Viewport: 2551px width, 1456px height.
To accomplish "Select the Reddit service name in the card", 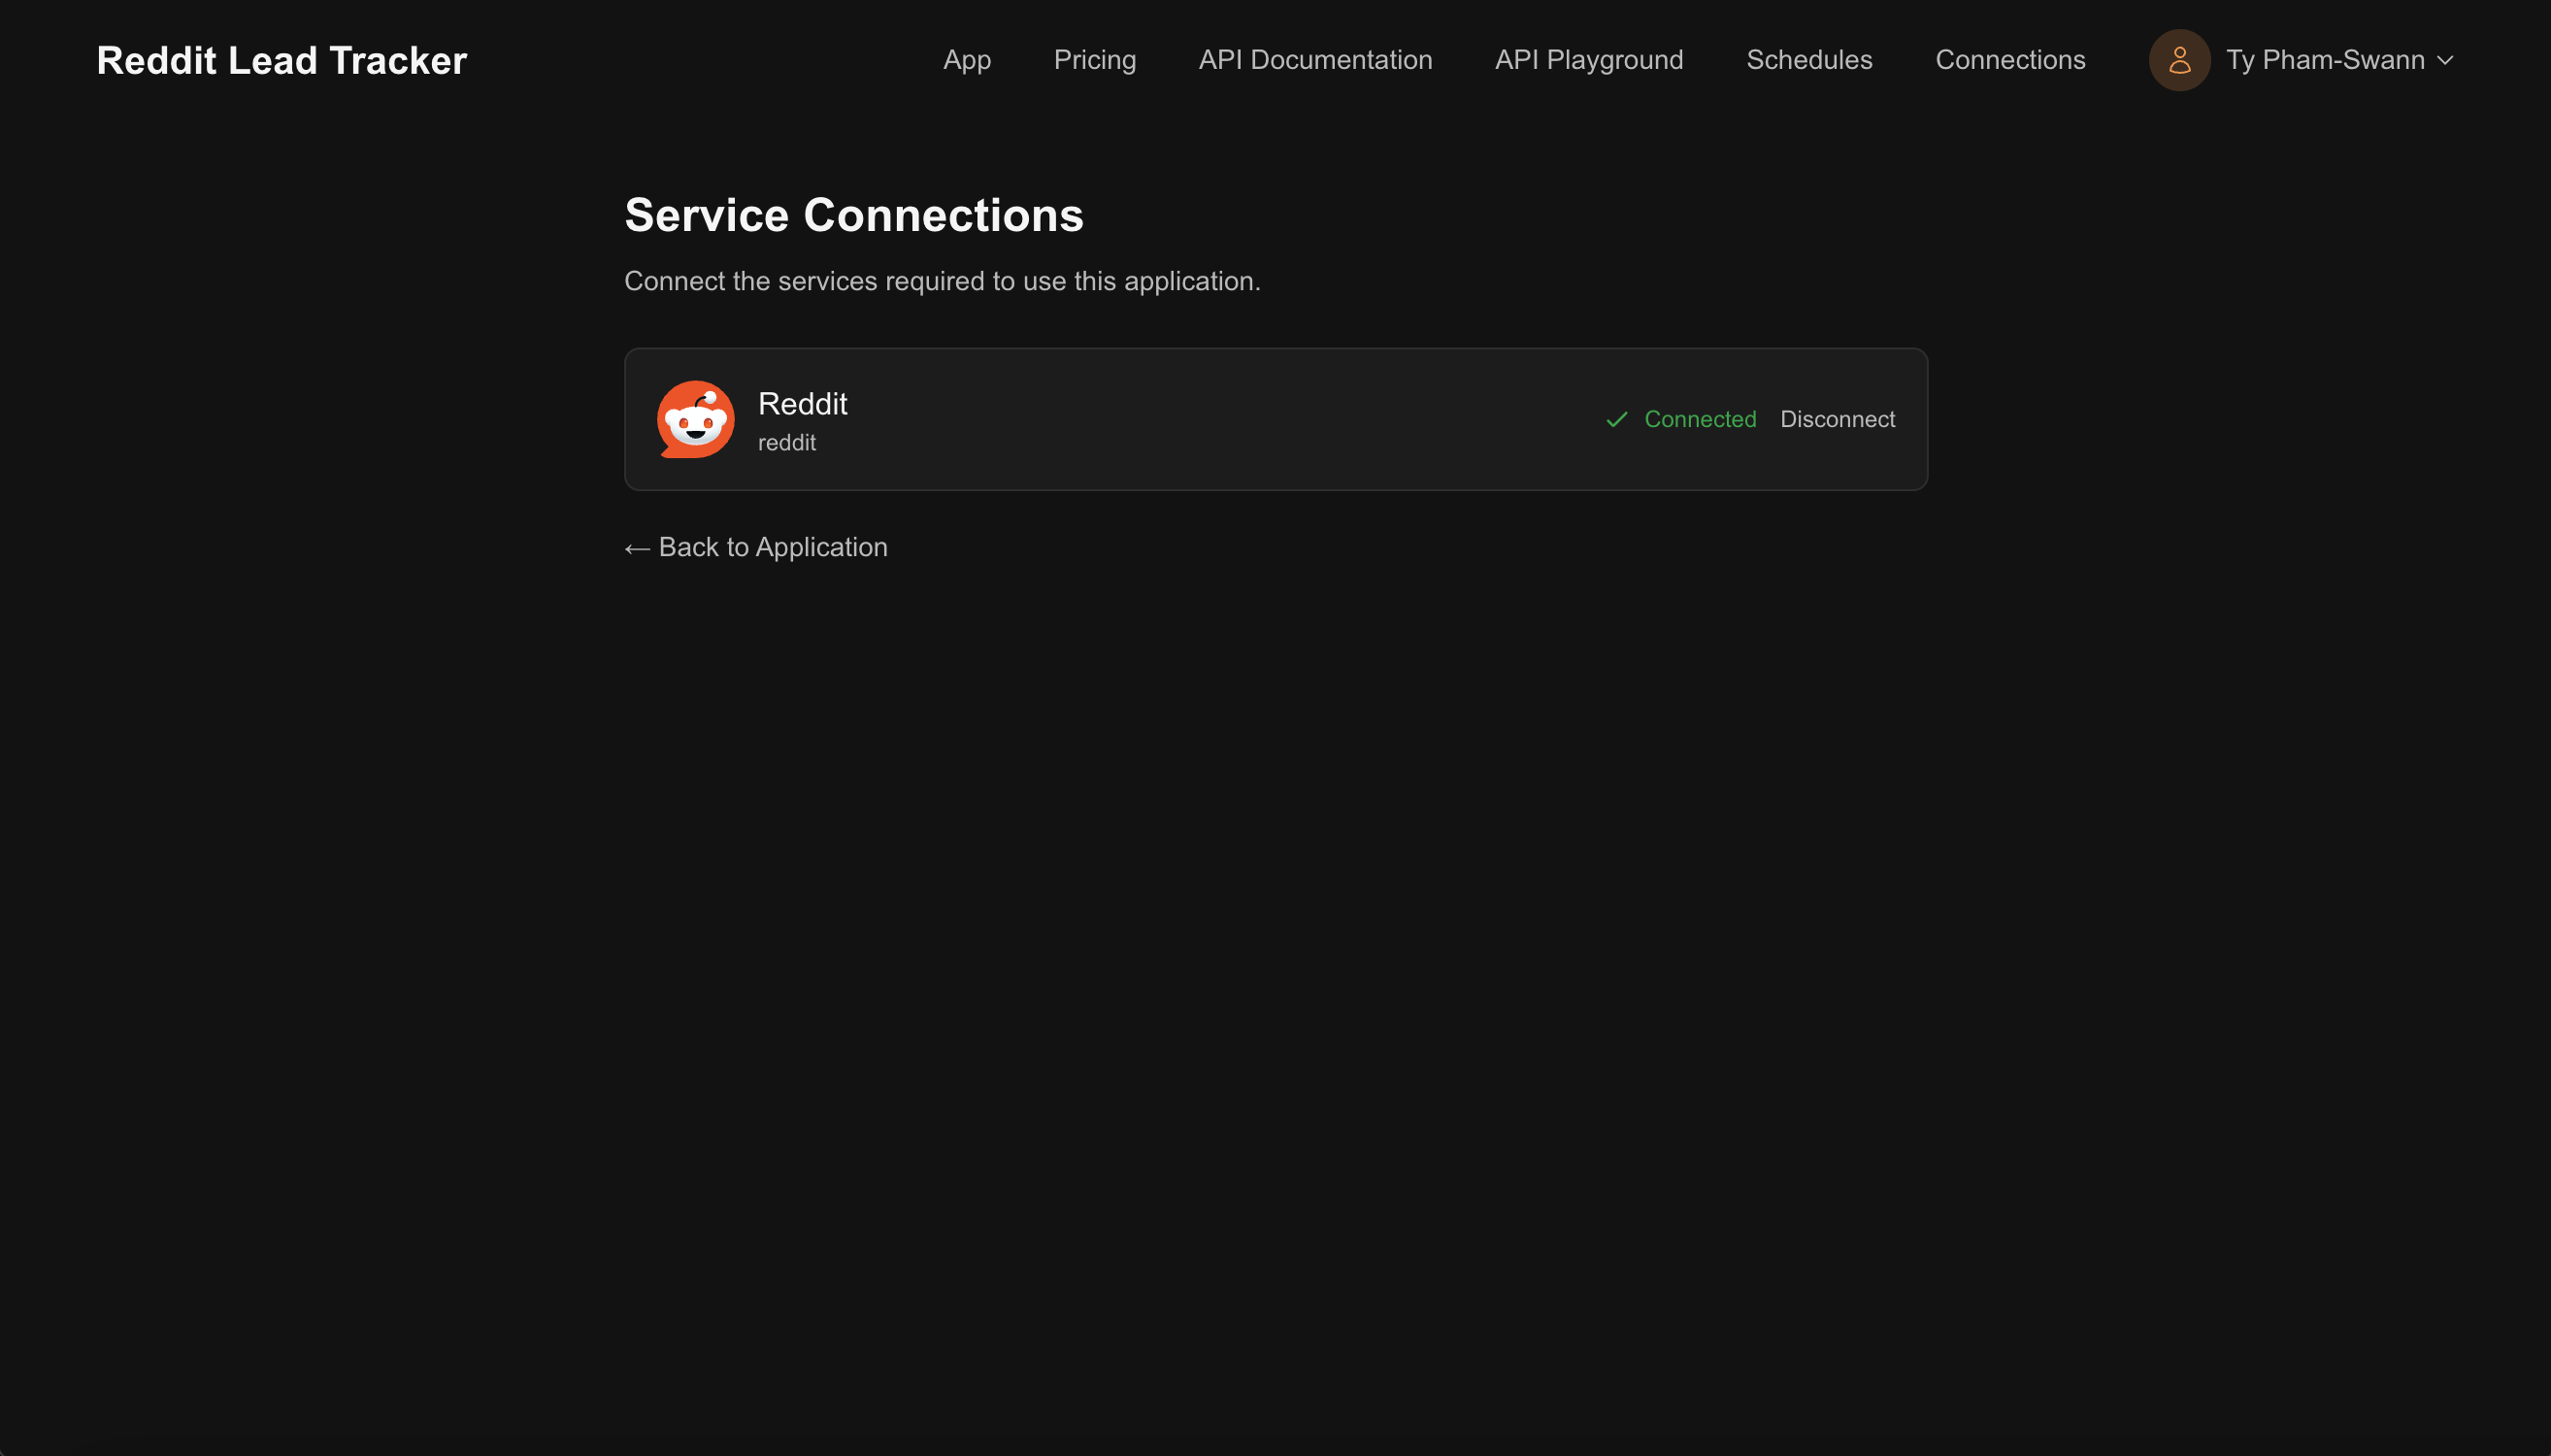I will (x=801, y=403).
